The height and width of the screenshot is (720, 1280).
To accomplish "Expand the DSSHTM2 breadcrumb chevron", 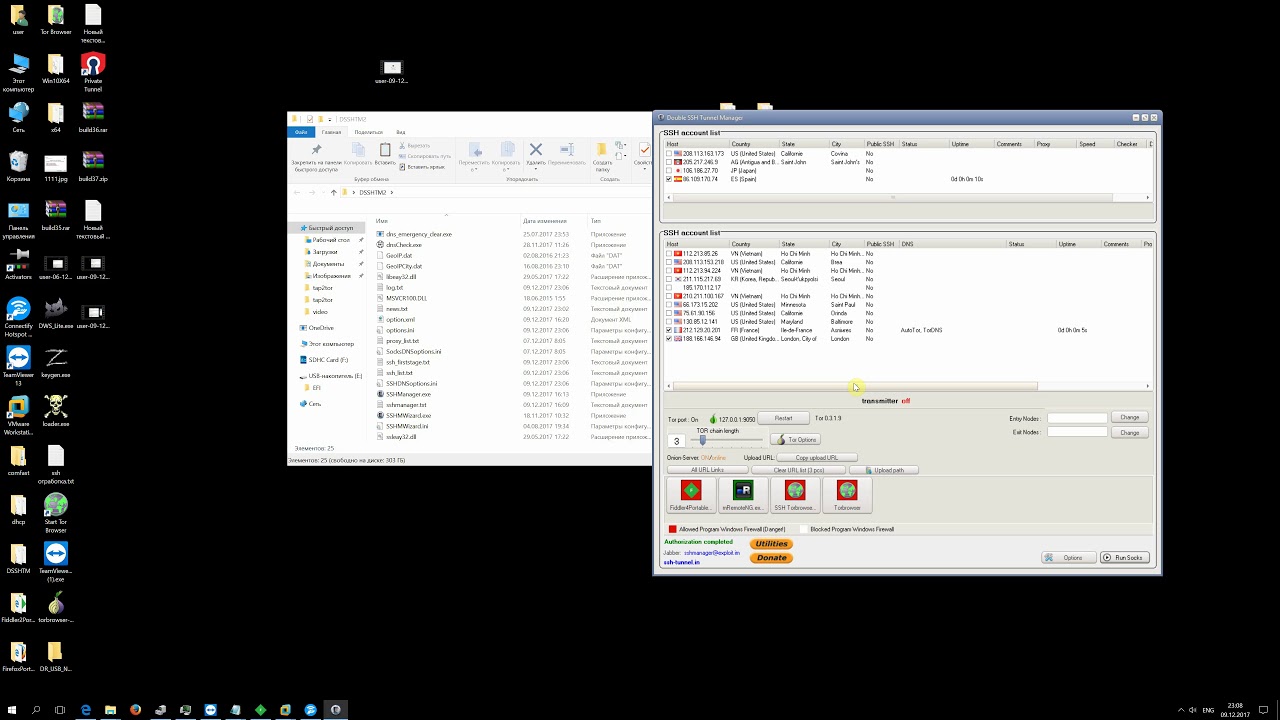I will (391, 192).
